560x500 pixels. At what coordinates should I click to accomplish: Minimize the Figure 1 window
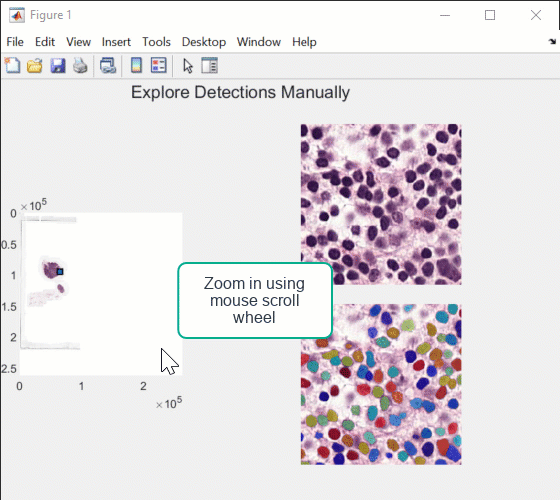445,15
